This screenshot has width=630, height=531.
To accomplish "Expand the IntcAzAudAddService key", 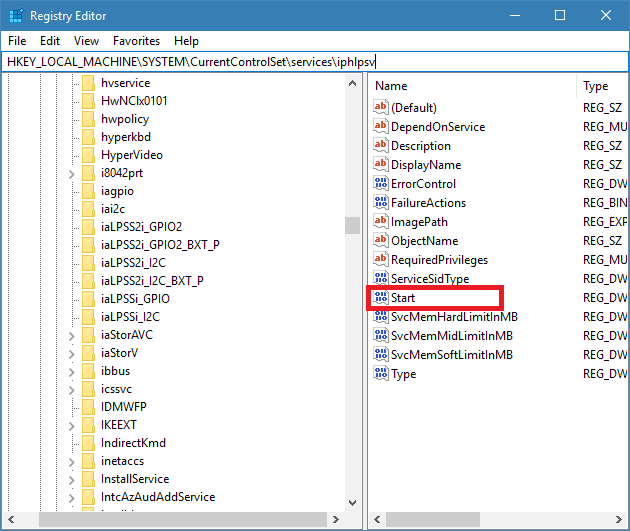I will [72, 498].
